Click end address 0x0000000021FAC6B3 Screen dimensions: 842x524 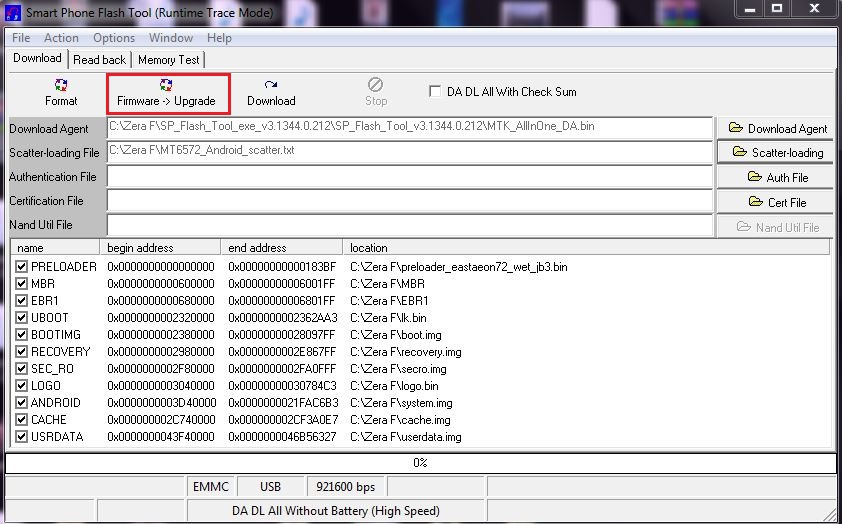click(283, 403)
